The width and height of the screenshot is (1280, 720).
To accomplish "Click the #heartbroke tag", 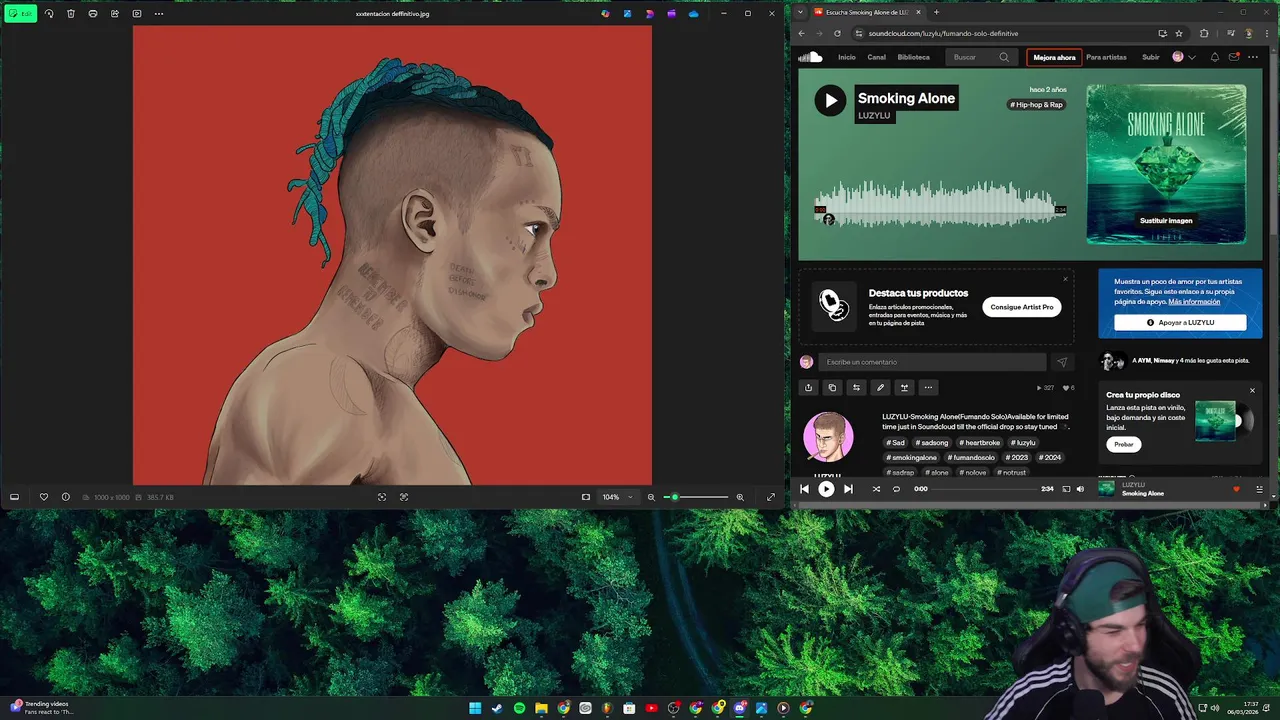I will pos(979,442).
